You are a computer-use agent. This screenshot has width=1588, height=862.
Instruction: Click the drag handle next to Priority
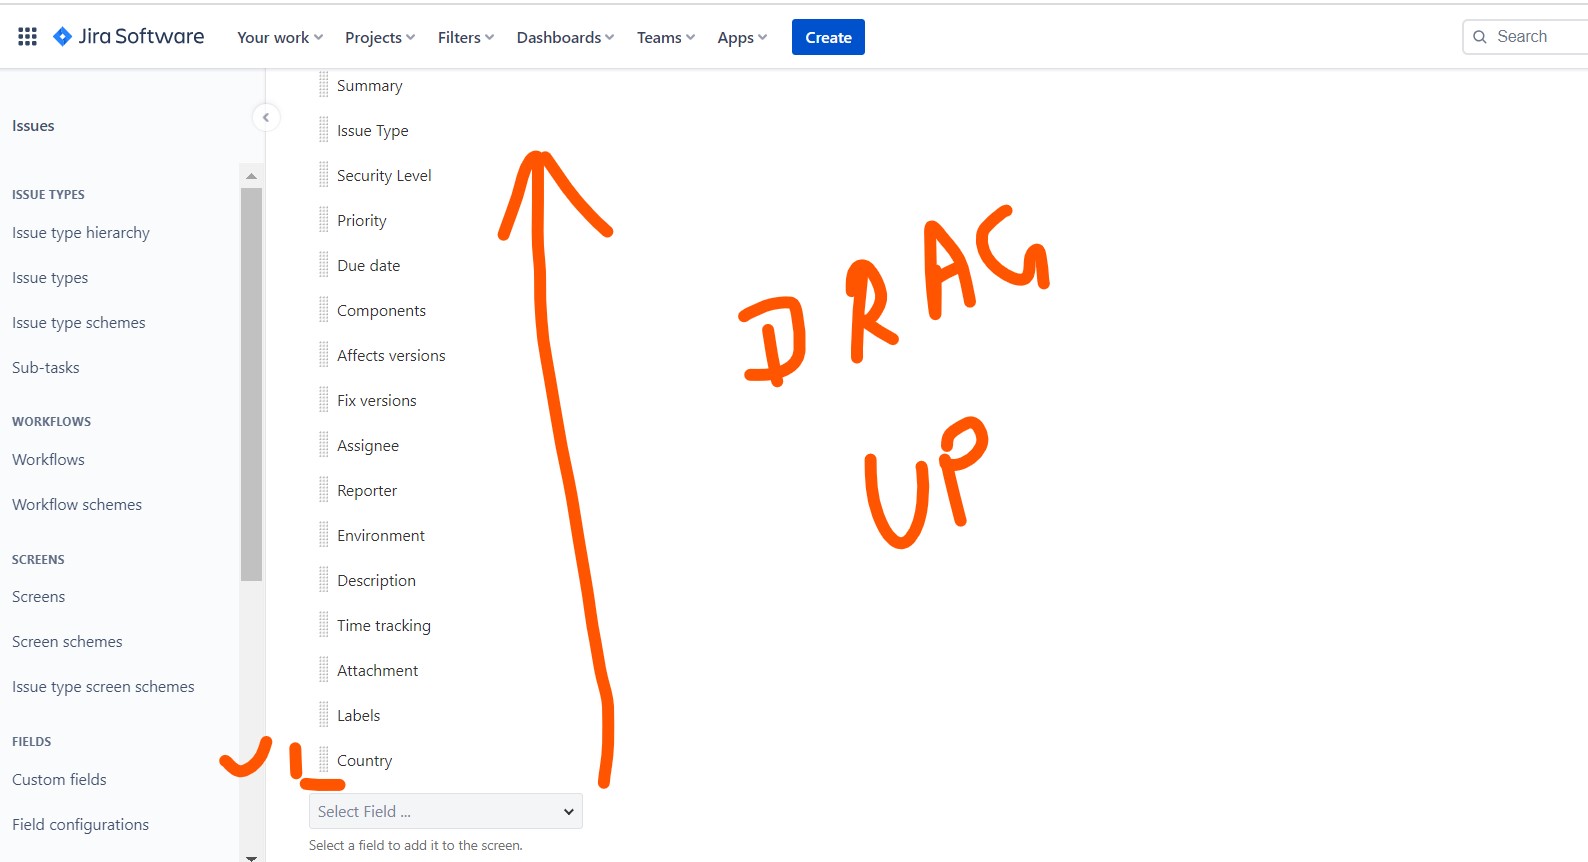tap(323, 220)
